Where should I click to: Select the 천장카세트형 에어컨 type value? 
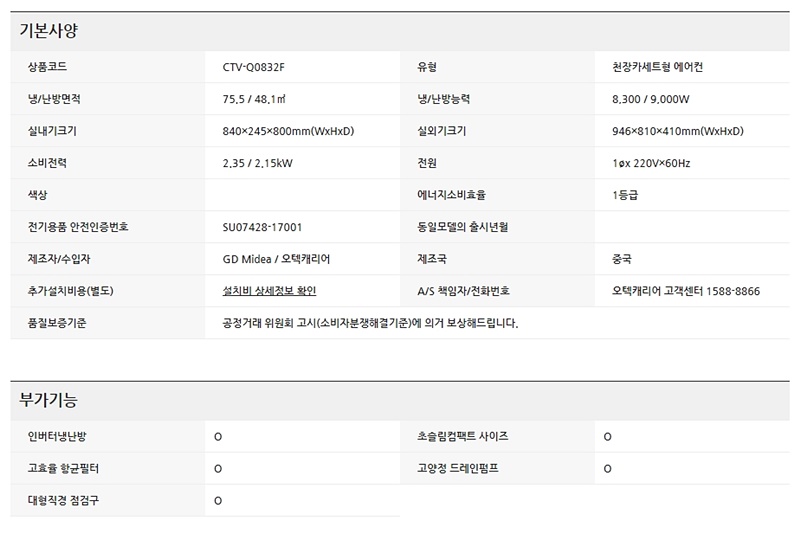pyautogui.click(x=665, y=68)
